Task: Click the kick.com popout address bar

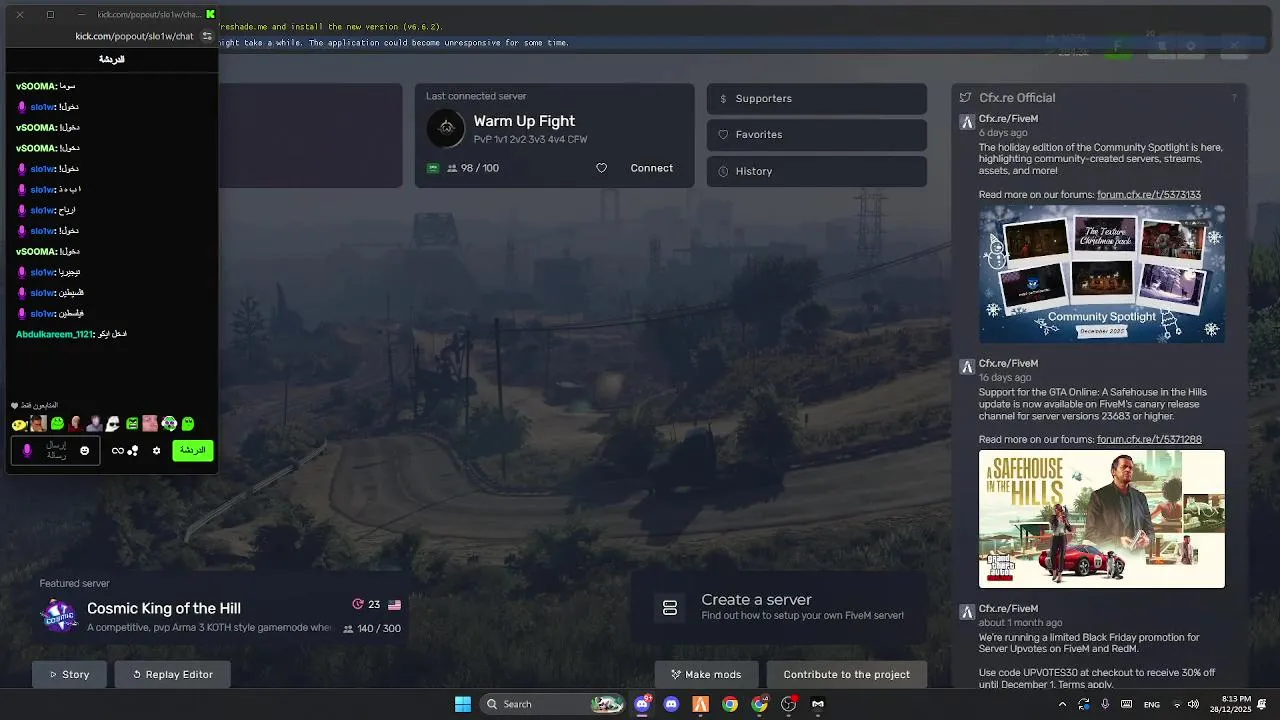Action: pos(134,36)
